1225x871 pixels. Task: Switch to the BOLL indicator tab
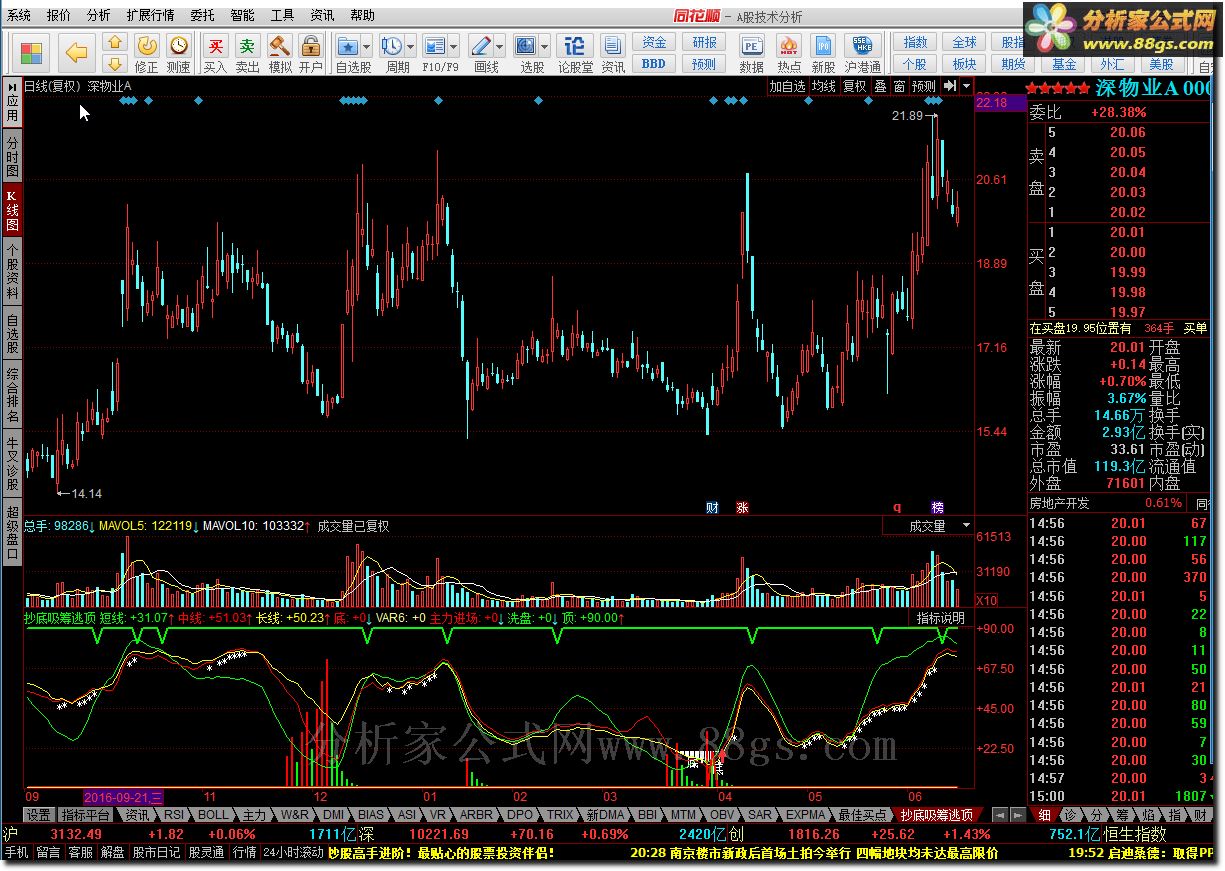[213, 815]
